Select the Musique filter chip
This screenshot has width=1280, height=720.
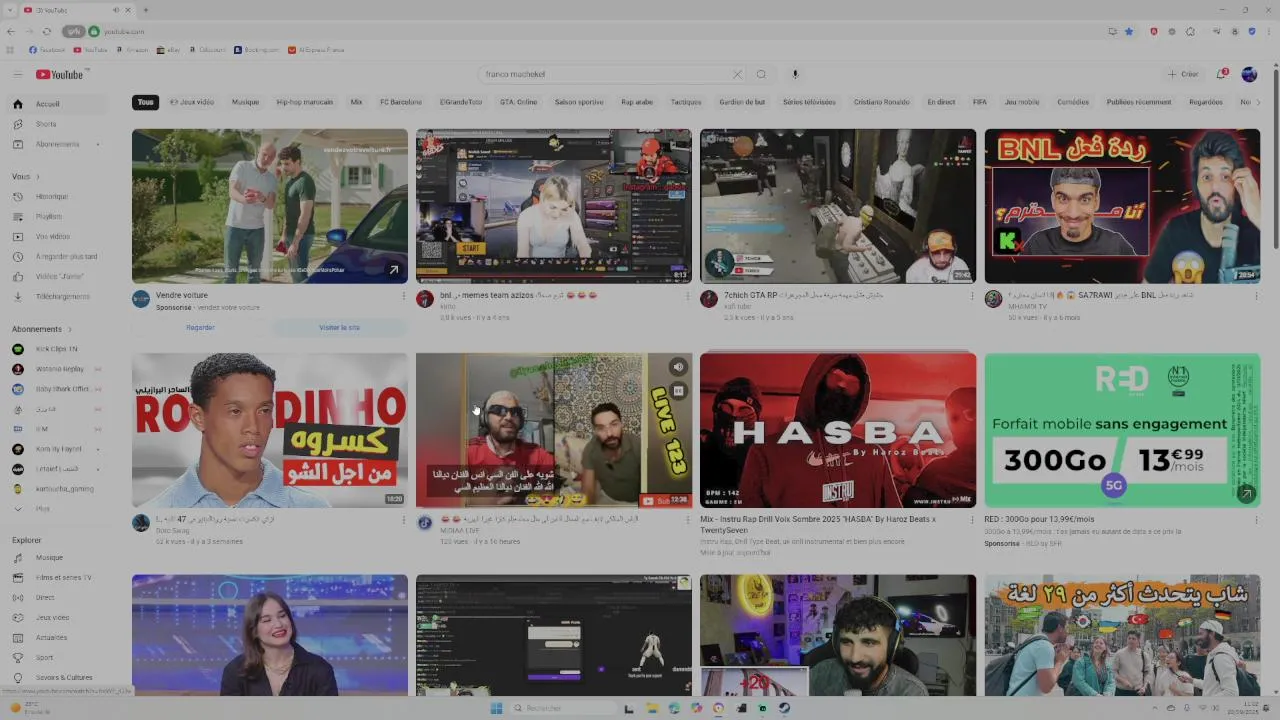pyautogui.click(x=245, y=102)
